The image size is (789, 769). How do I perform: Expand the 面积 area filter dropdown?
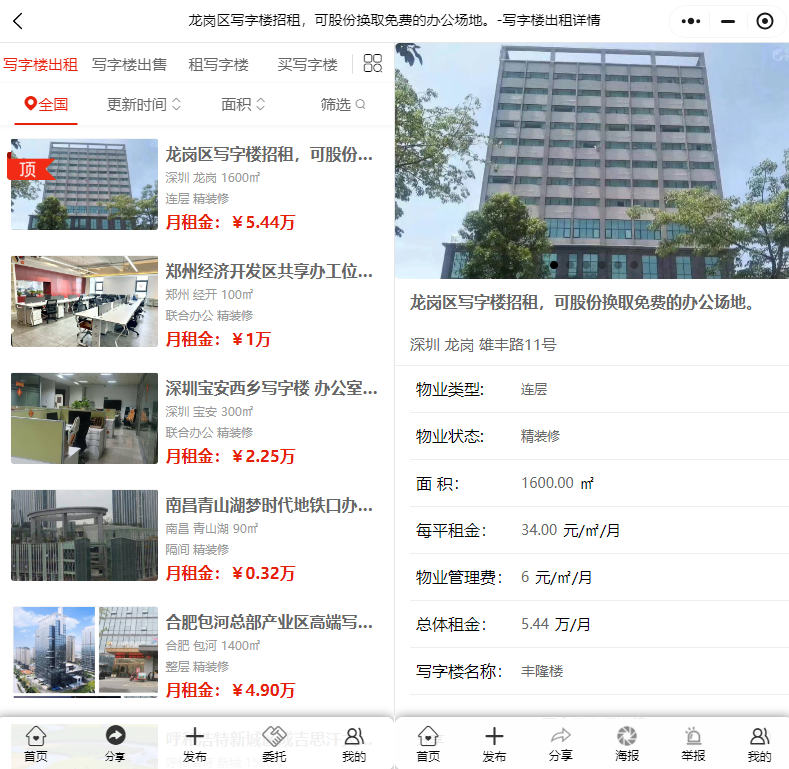(243, 104)
